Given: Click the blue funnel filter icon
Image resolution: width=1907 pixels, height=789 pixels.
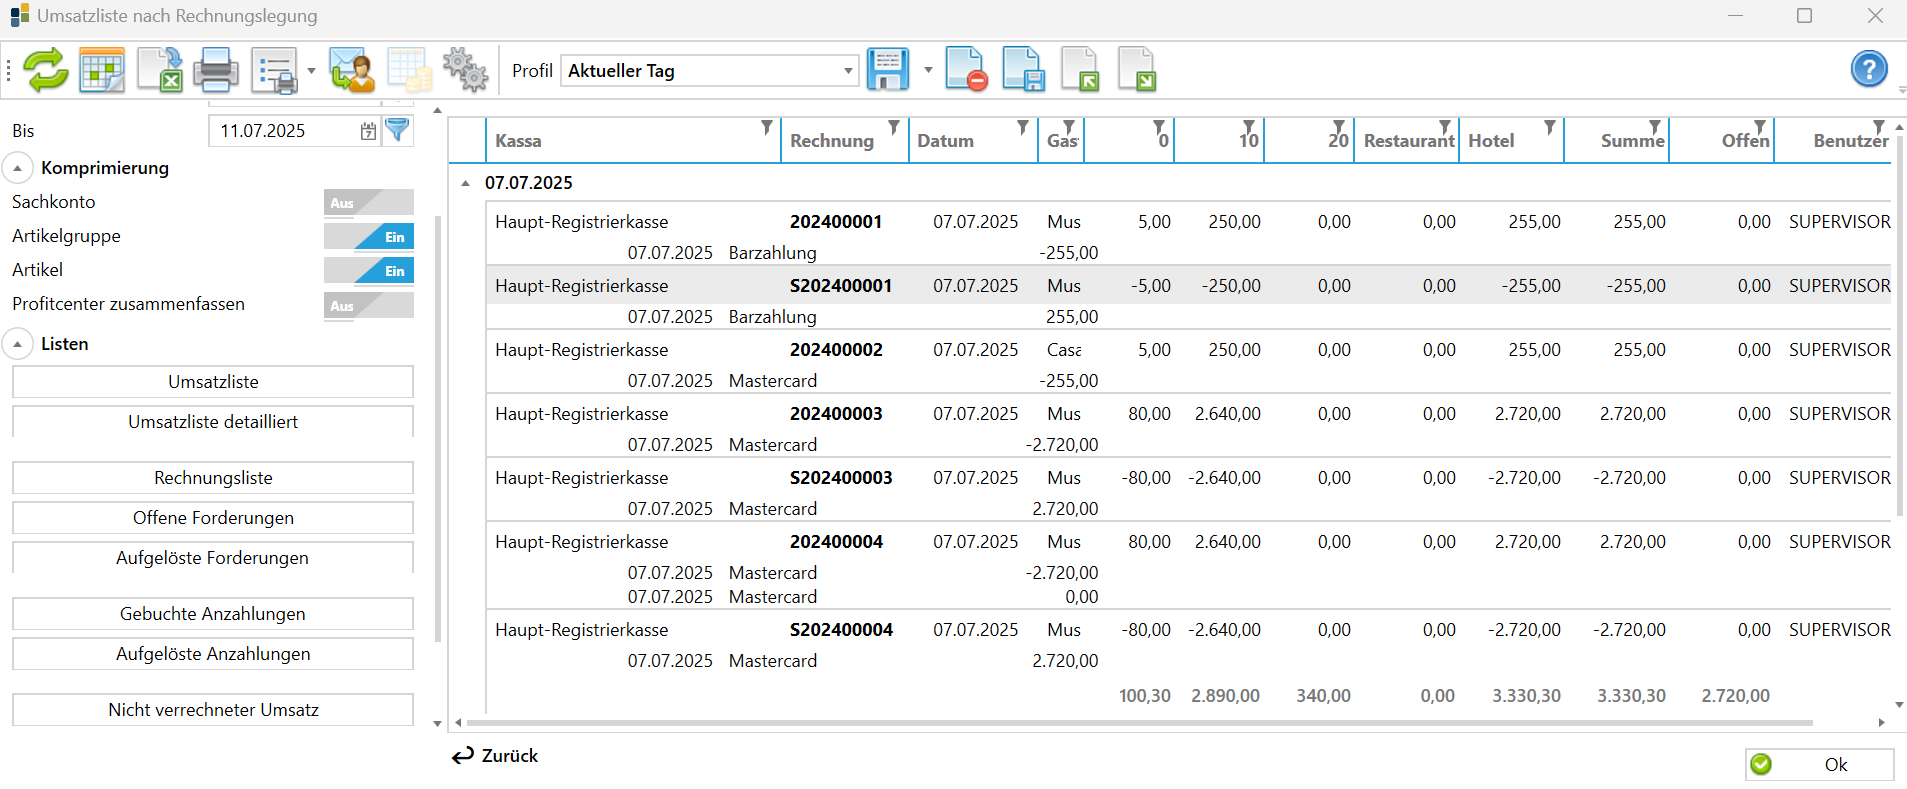Looking at the screenshot, I should tap(397, 130).
